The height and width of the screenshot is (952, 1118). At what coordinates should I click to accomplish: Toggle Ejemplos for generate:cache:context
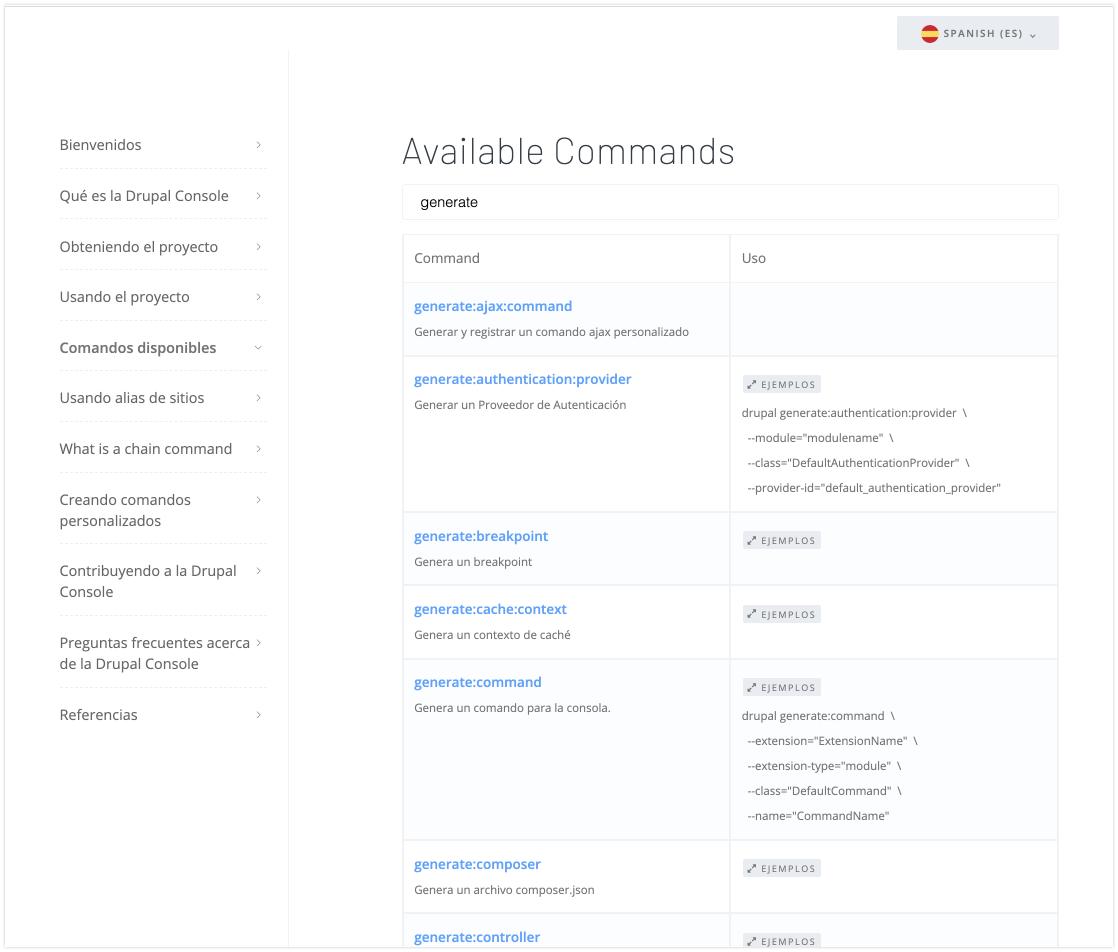[x=781, y=615]
